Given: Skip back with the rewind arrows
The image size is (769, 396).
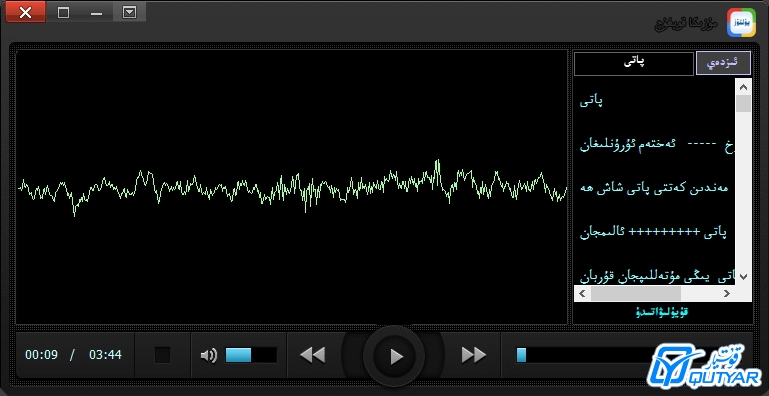Looking at the screenshot, I should [312, 355].
